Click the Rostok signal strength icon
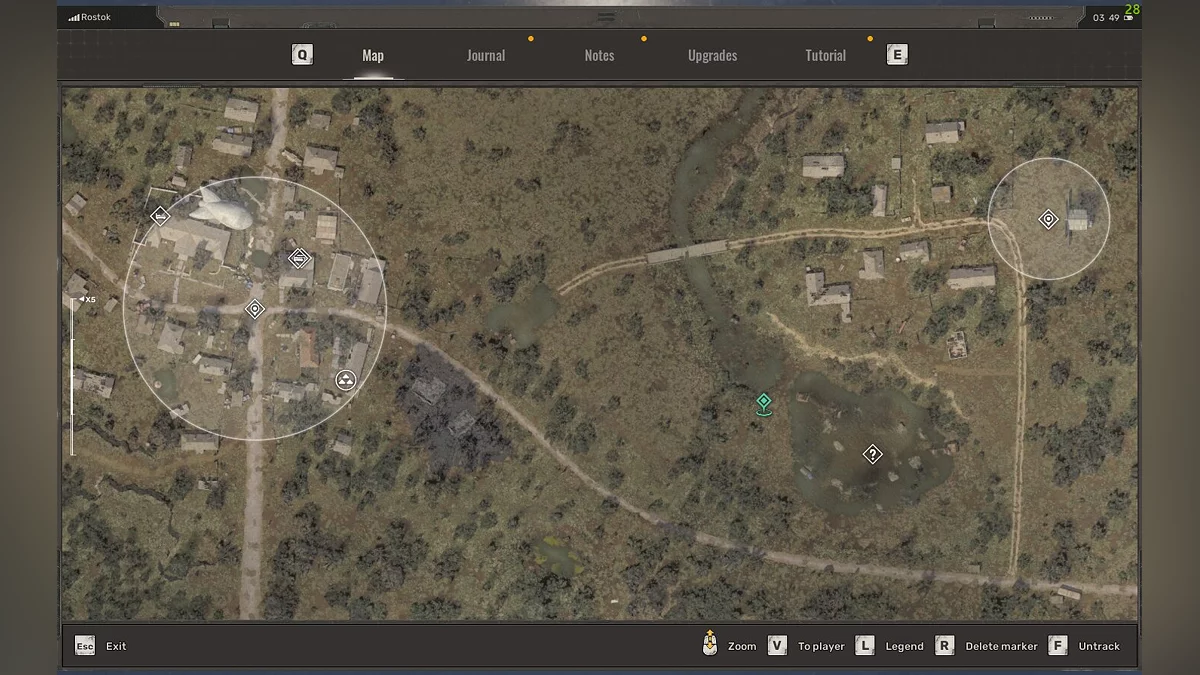1200x675 pixels. coord(74,18)
